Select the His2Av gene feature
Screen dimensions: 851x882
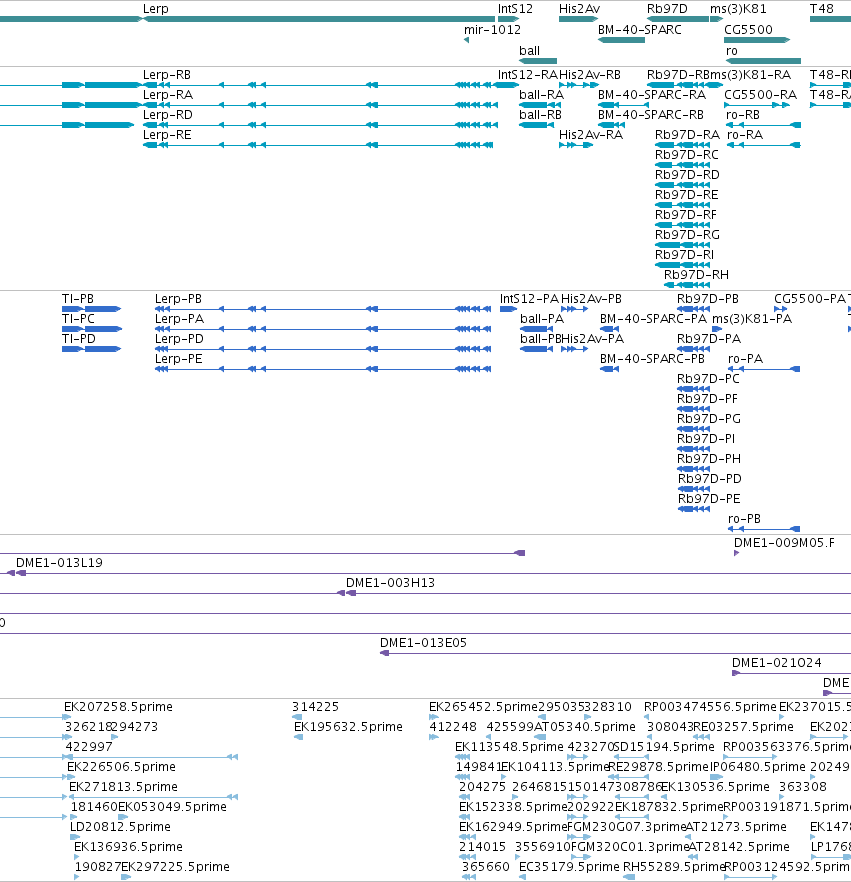(578, 19)
